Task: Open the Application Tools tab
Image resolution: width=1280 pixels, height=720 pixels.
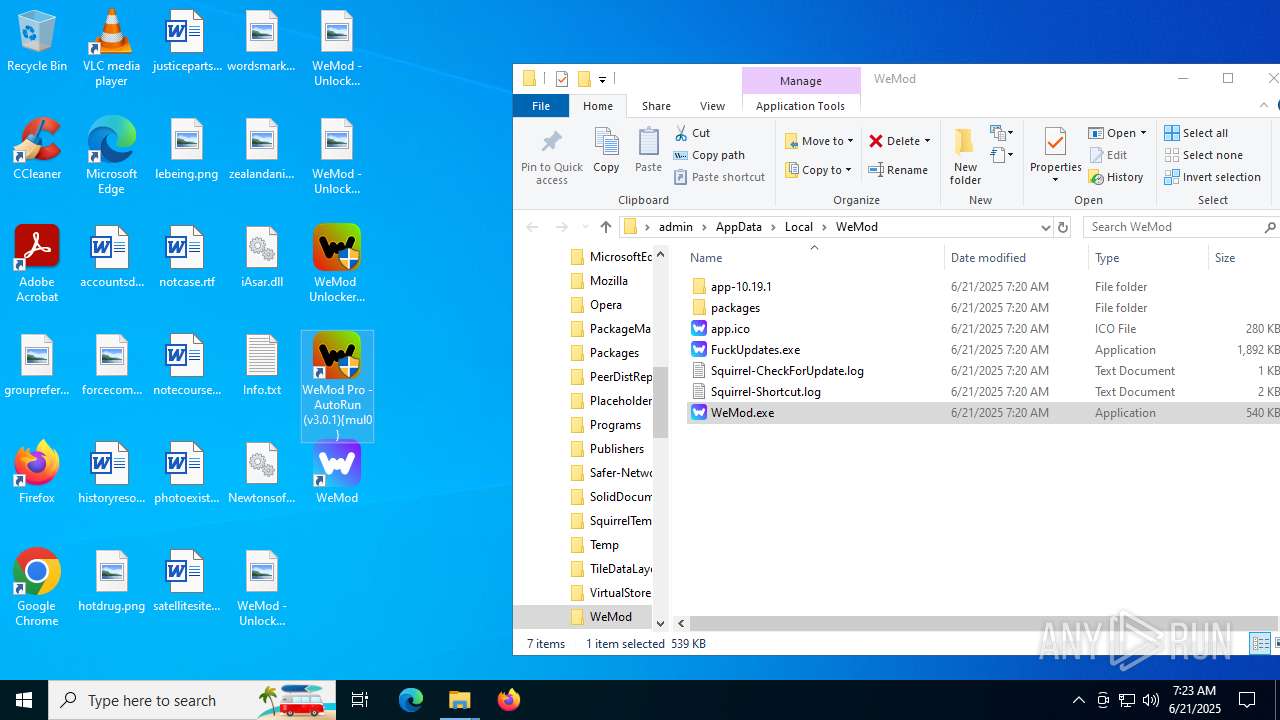Action: [x=800, y=106]
